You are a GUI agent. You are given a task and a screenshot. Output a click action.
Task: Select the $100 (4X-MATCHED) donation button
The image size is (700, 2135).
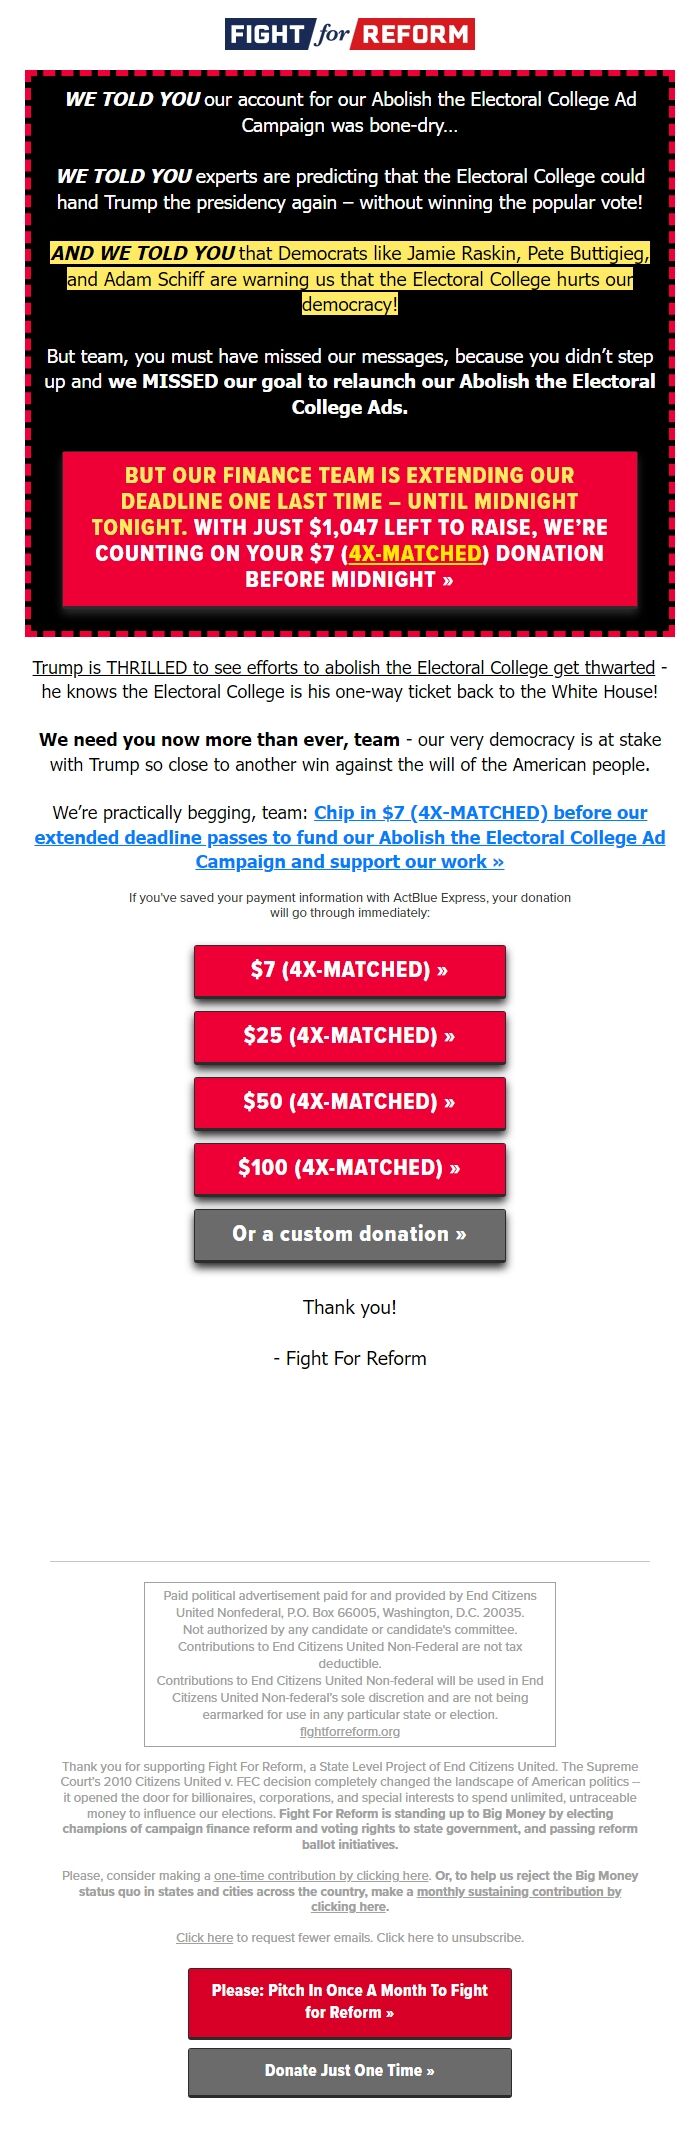pyautogui.click(x=348, y=1168)
